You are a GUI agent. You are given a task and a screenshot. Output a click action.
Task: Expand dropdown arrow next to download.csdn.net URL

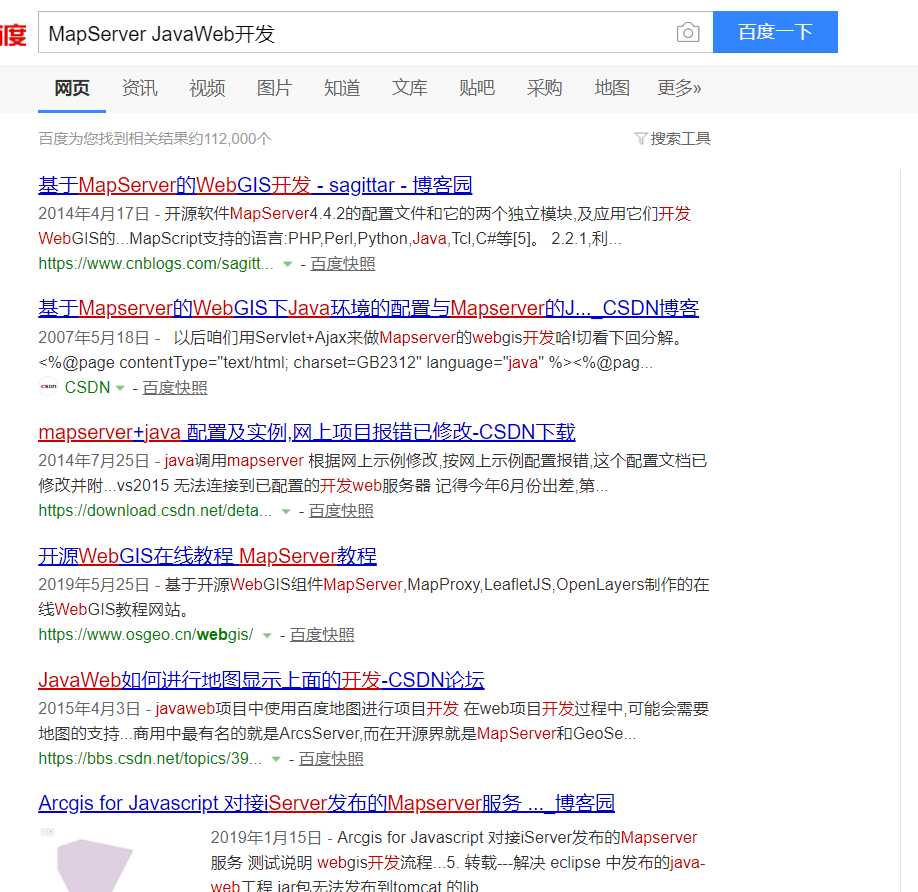coord(286,511)
